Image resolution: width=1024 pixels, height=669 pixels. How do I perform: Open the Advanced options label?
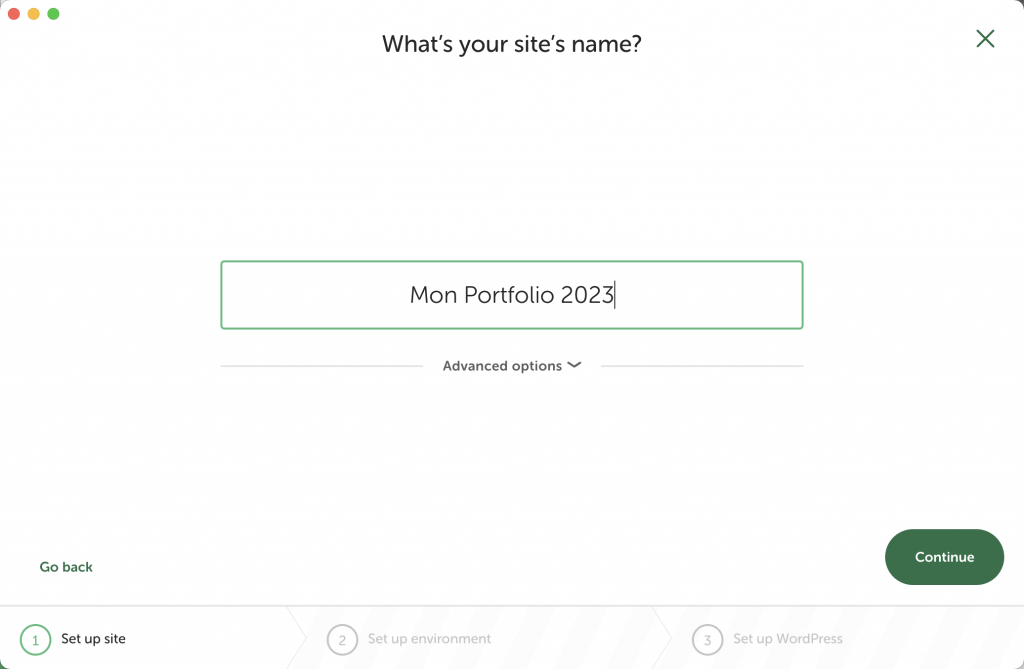pos(502,366)
